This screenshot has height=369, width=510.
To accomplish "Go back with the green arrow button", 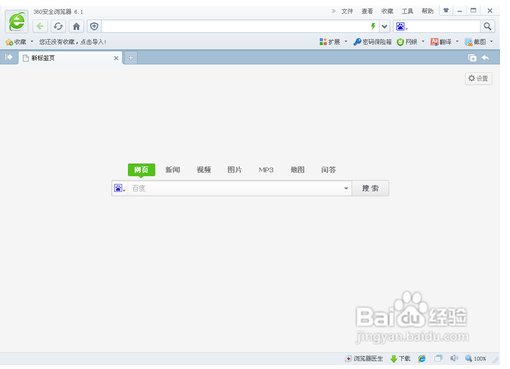I will [x=40, y=26].
